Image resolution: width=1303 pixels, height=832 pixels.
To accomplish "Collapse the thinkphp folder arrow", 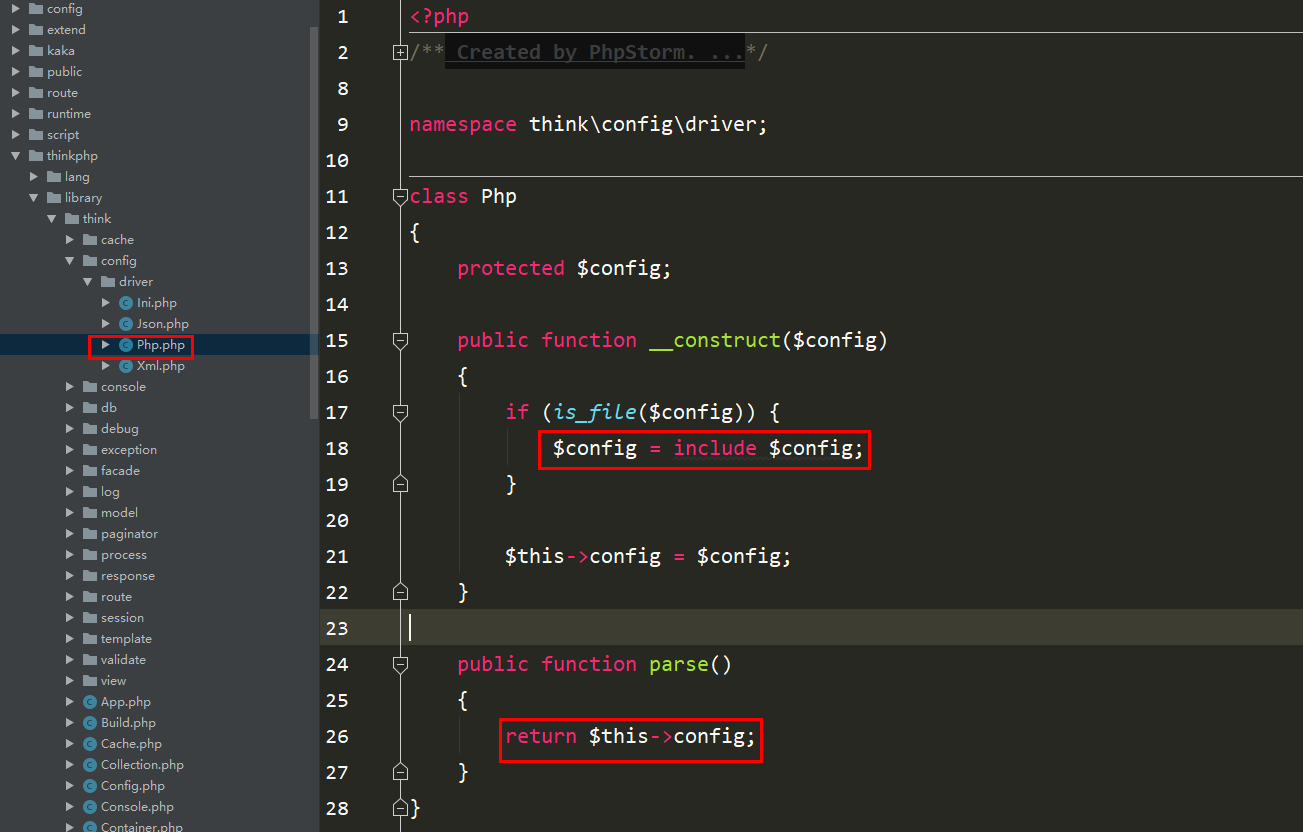I will pyautogui.click(x=16, y=156).
